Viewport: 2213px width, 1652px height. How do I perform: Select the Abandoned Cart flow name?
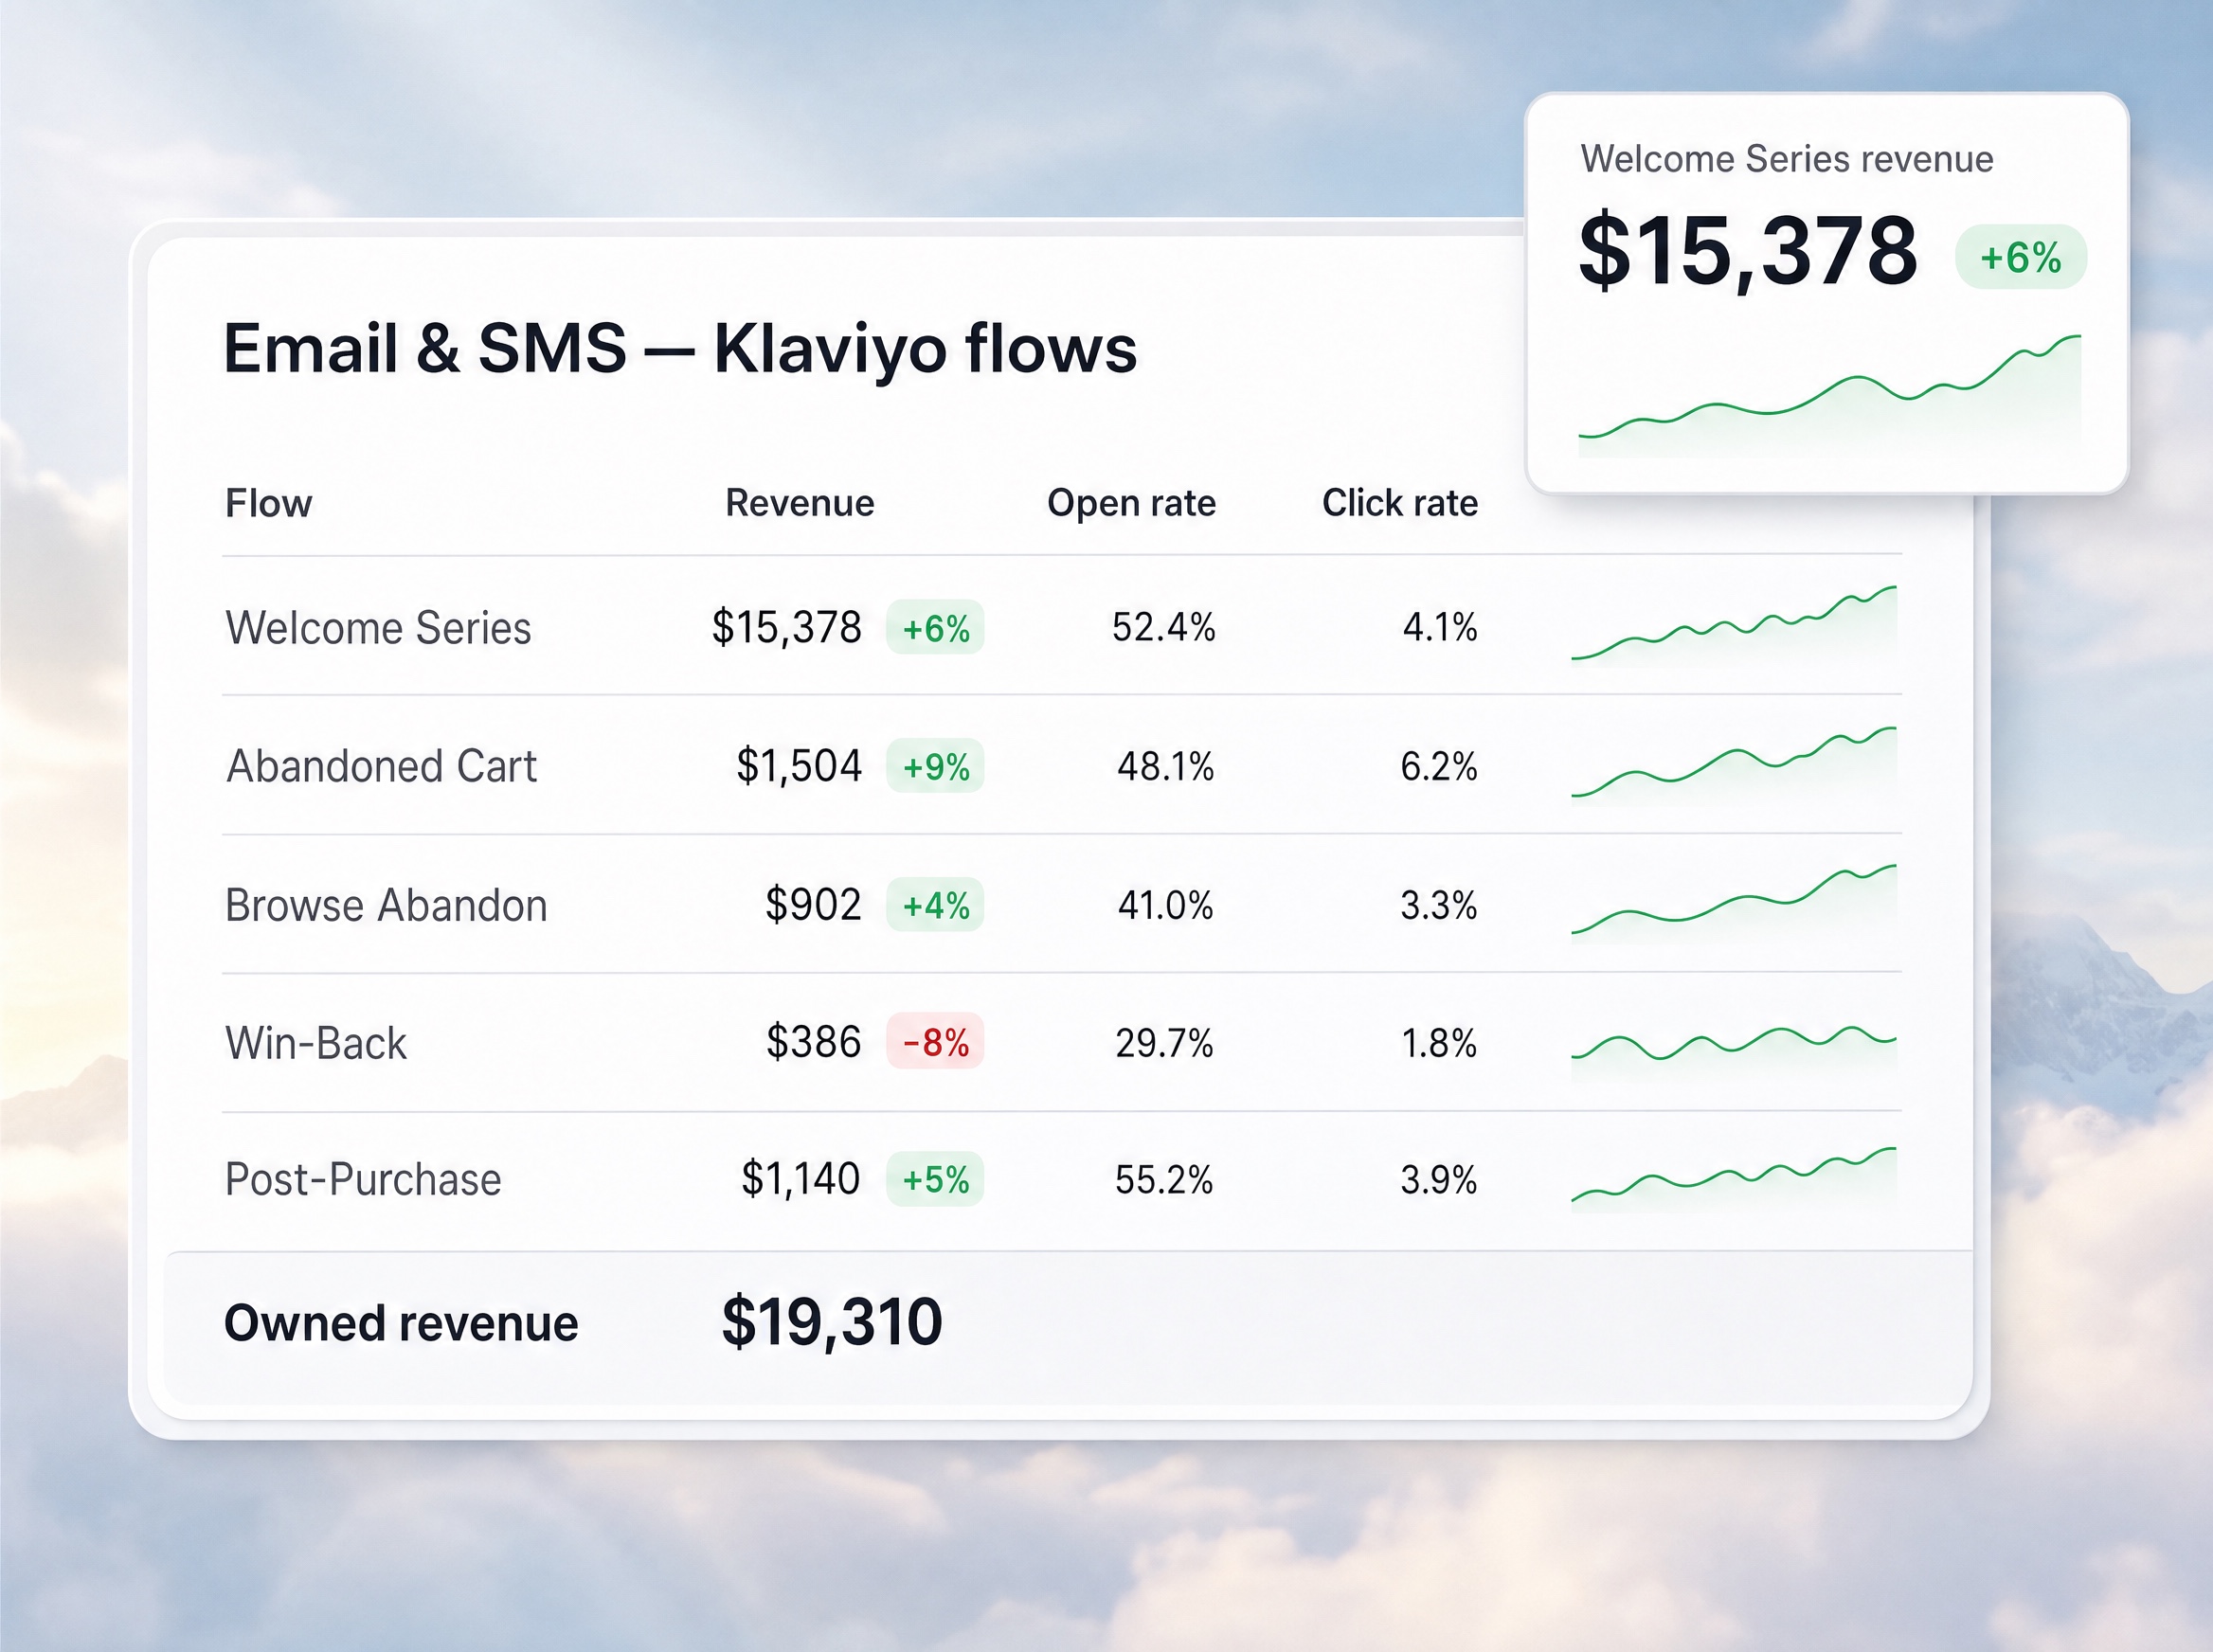381,767
